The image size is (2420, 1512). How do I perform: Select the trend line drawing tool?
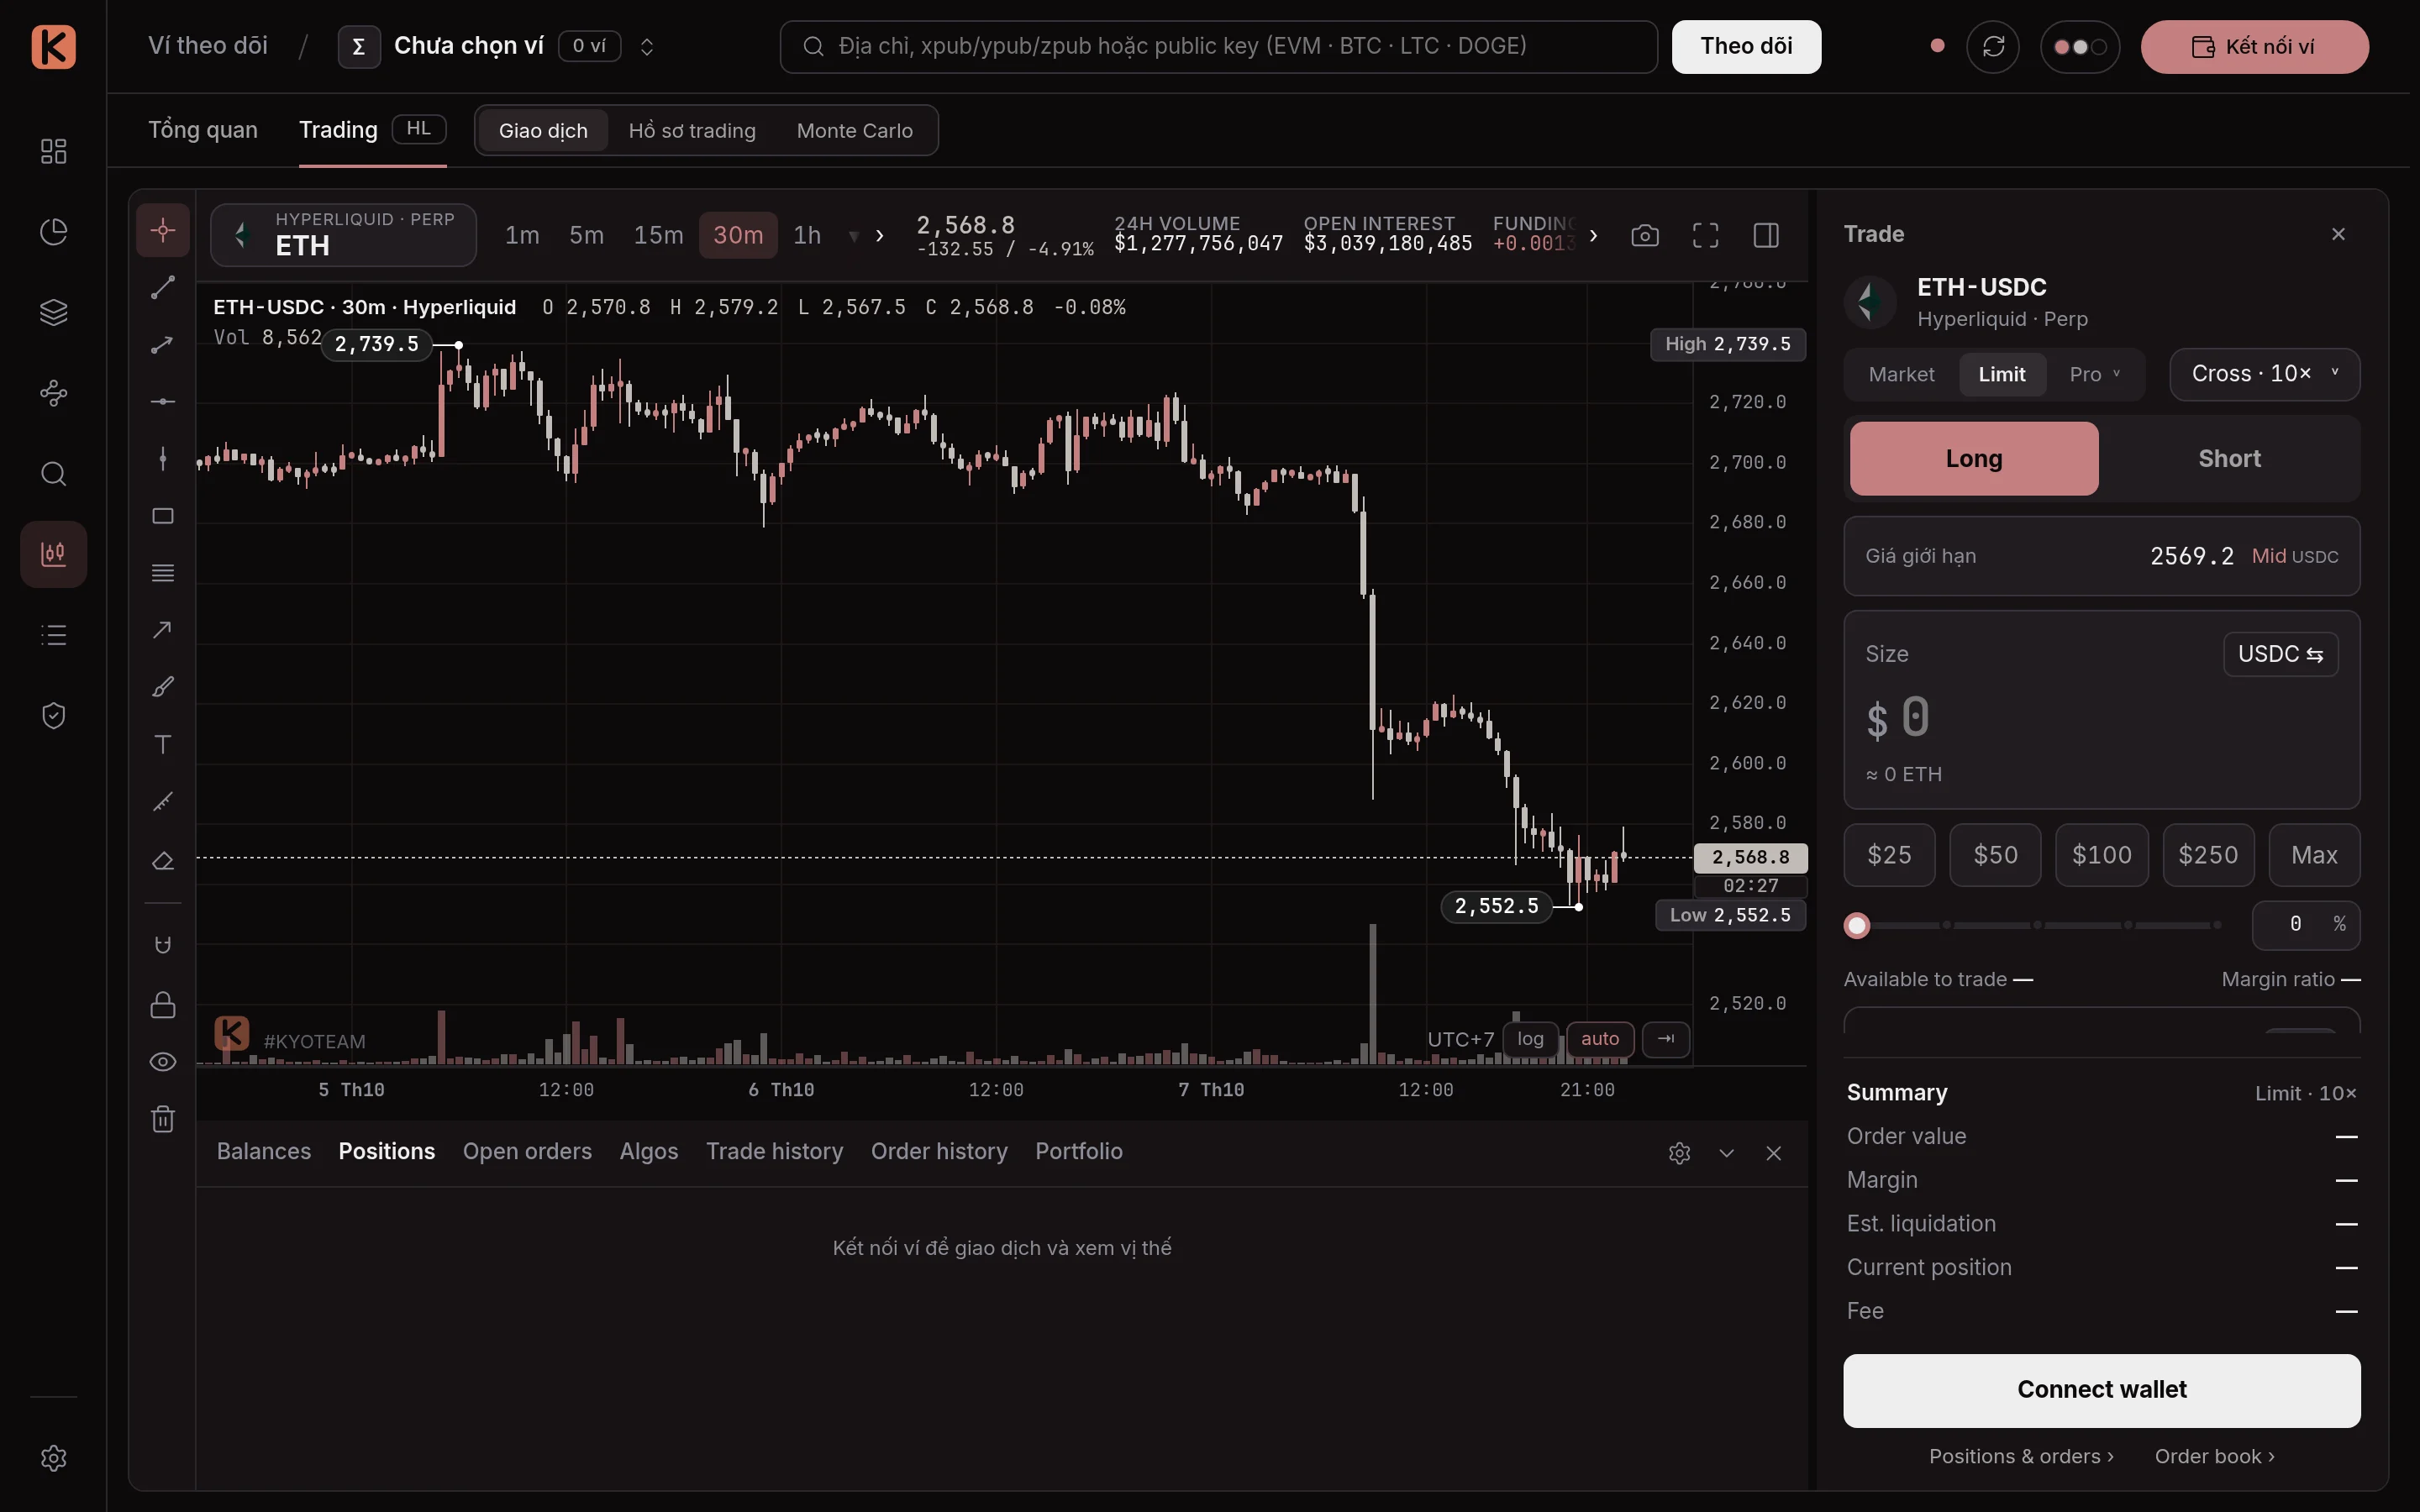tap(163, 288)
